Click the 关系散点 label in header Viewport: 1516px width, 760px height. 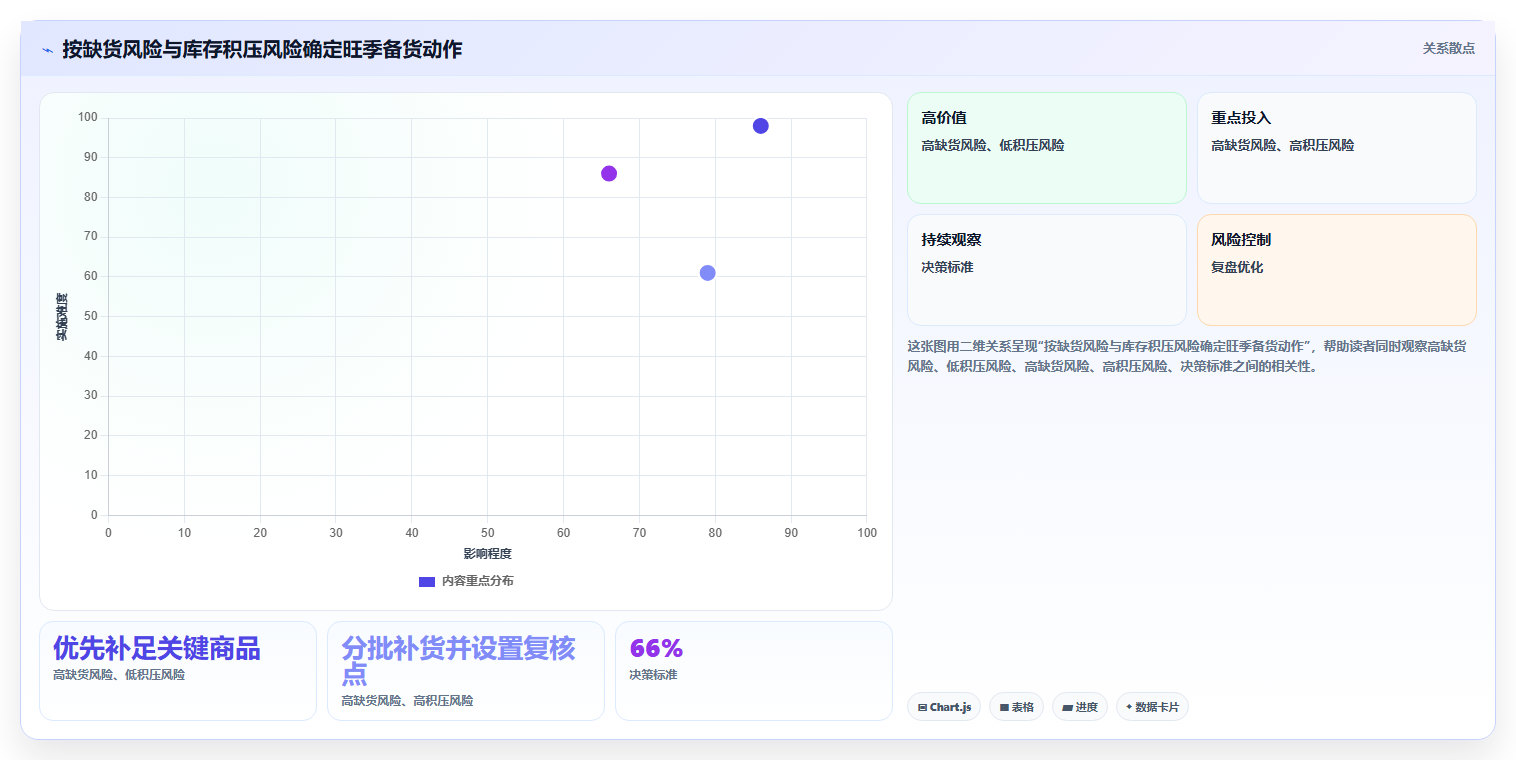pos(1448,48)
